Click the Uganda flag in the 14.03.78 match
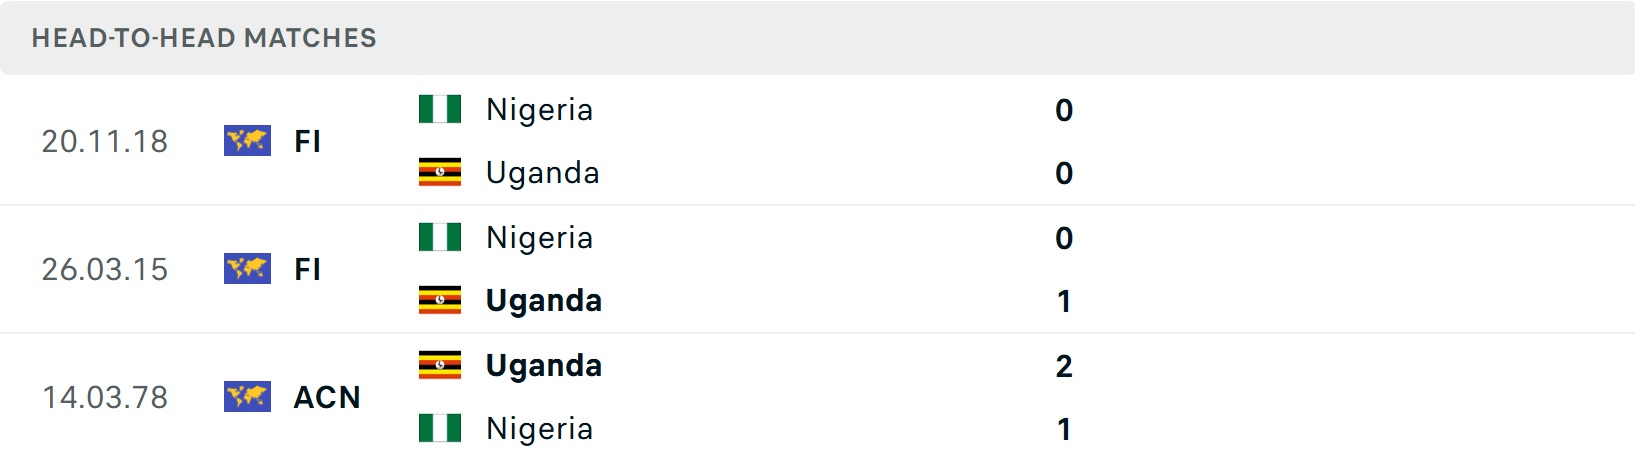This screenshot has width=1635, height=460. (440, 365)
